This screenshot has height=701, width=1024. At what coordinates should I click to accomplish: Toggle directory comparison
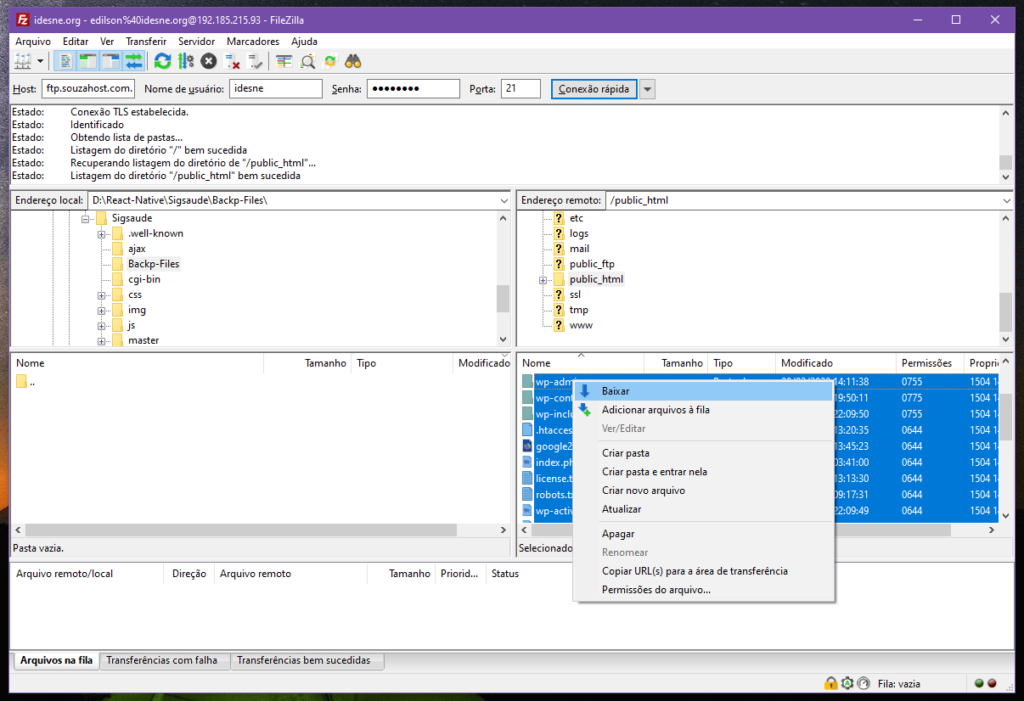point(308,61)
